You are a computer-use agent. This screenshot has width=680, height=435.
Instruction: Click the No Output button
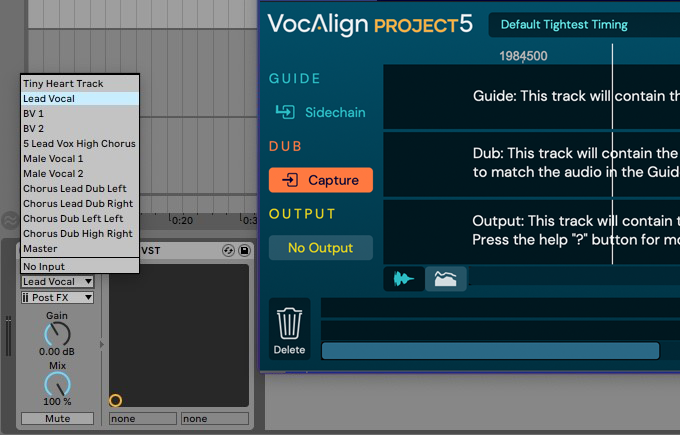[x=320, y=247]
